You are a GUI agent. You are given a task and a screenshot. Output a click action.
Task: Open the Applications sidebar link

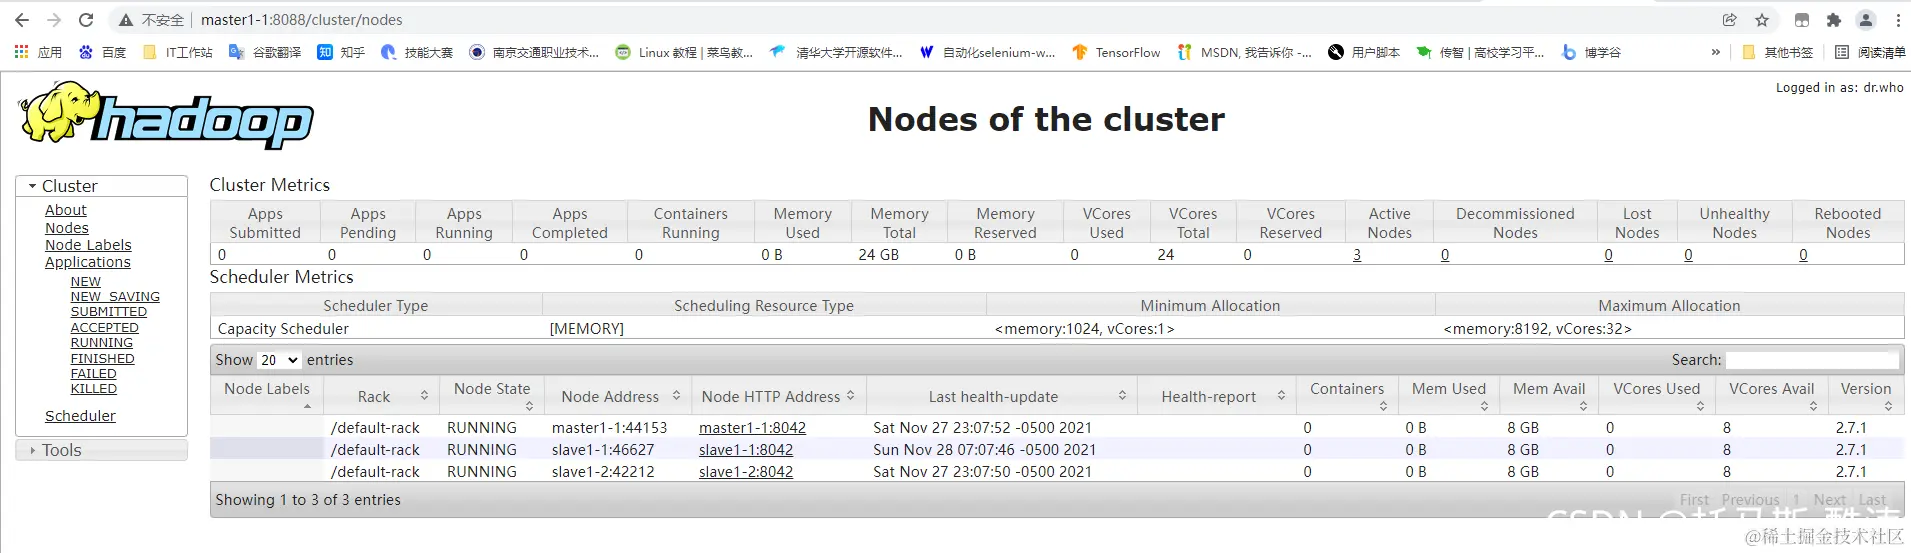pyautogui.click(x=88, y=262)
